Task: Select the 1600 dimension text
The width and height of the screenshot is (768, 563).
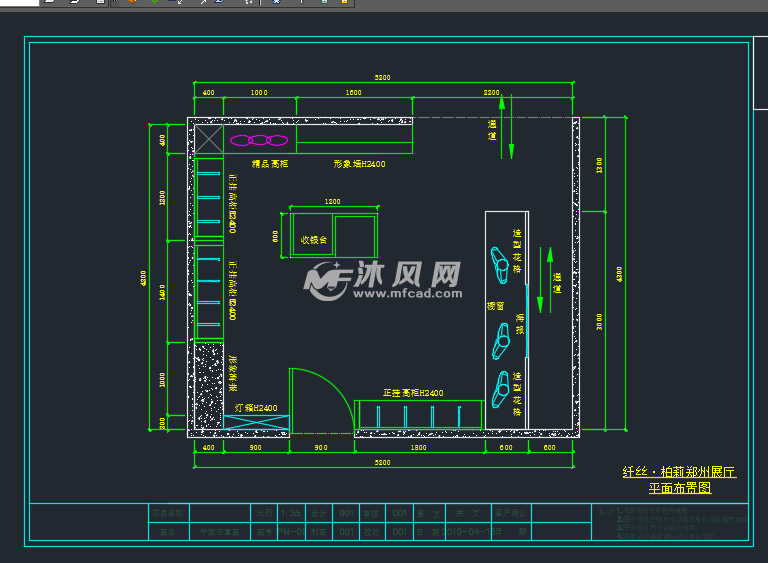Action: click(354, 93)
